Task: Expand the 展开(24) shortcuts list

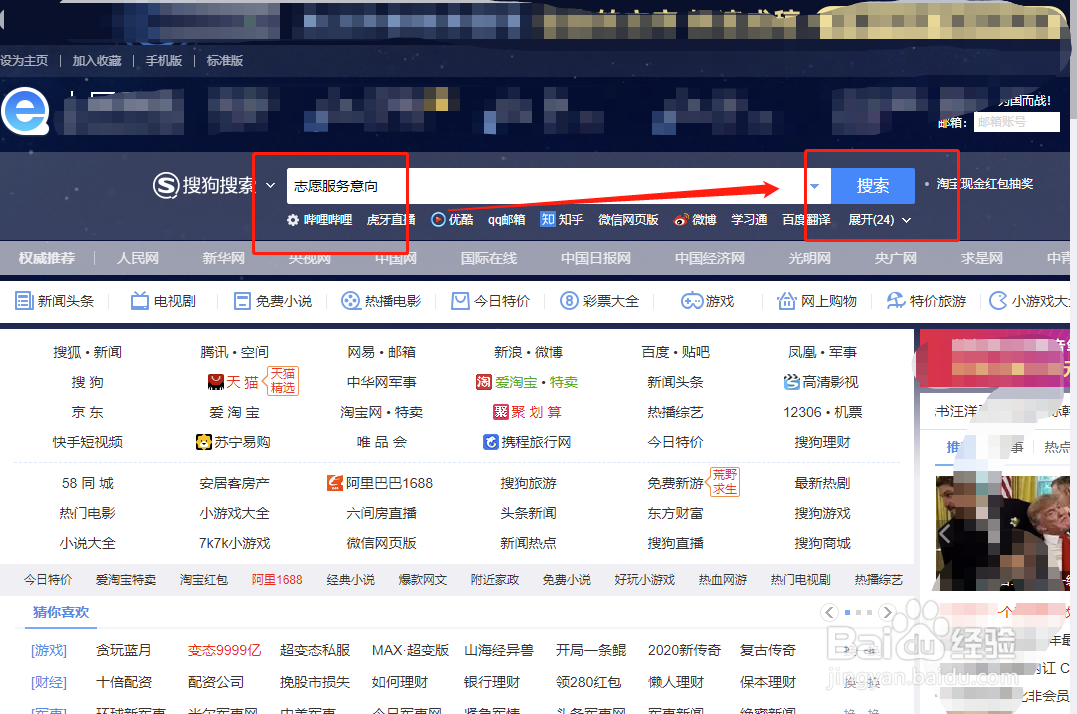Action: click(879, 220)
